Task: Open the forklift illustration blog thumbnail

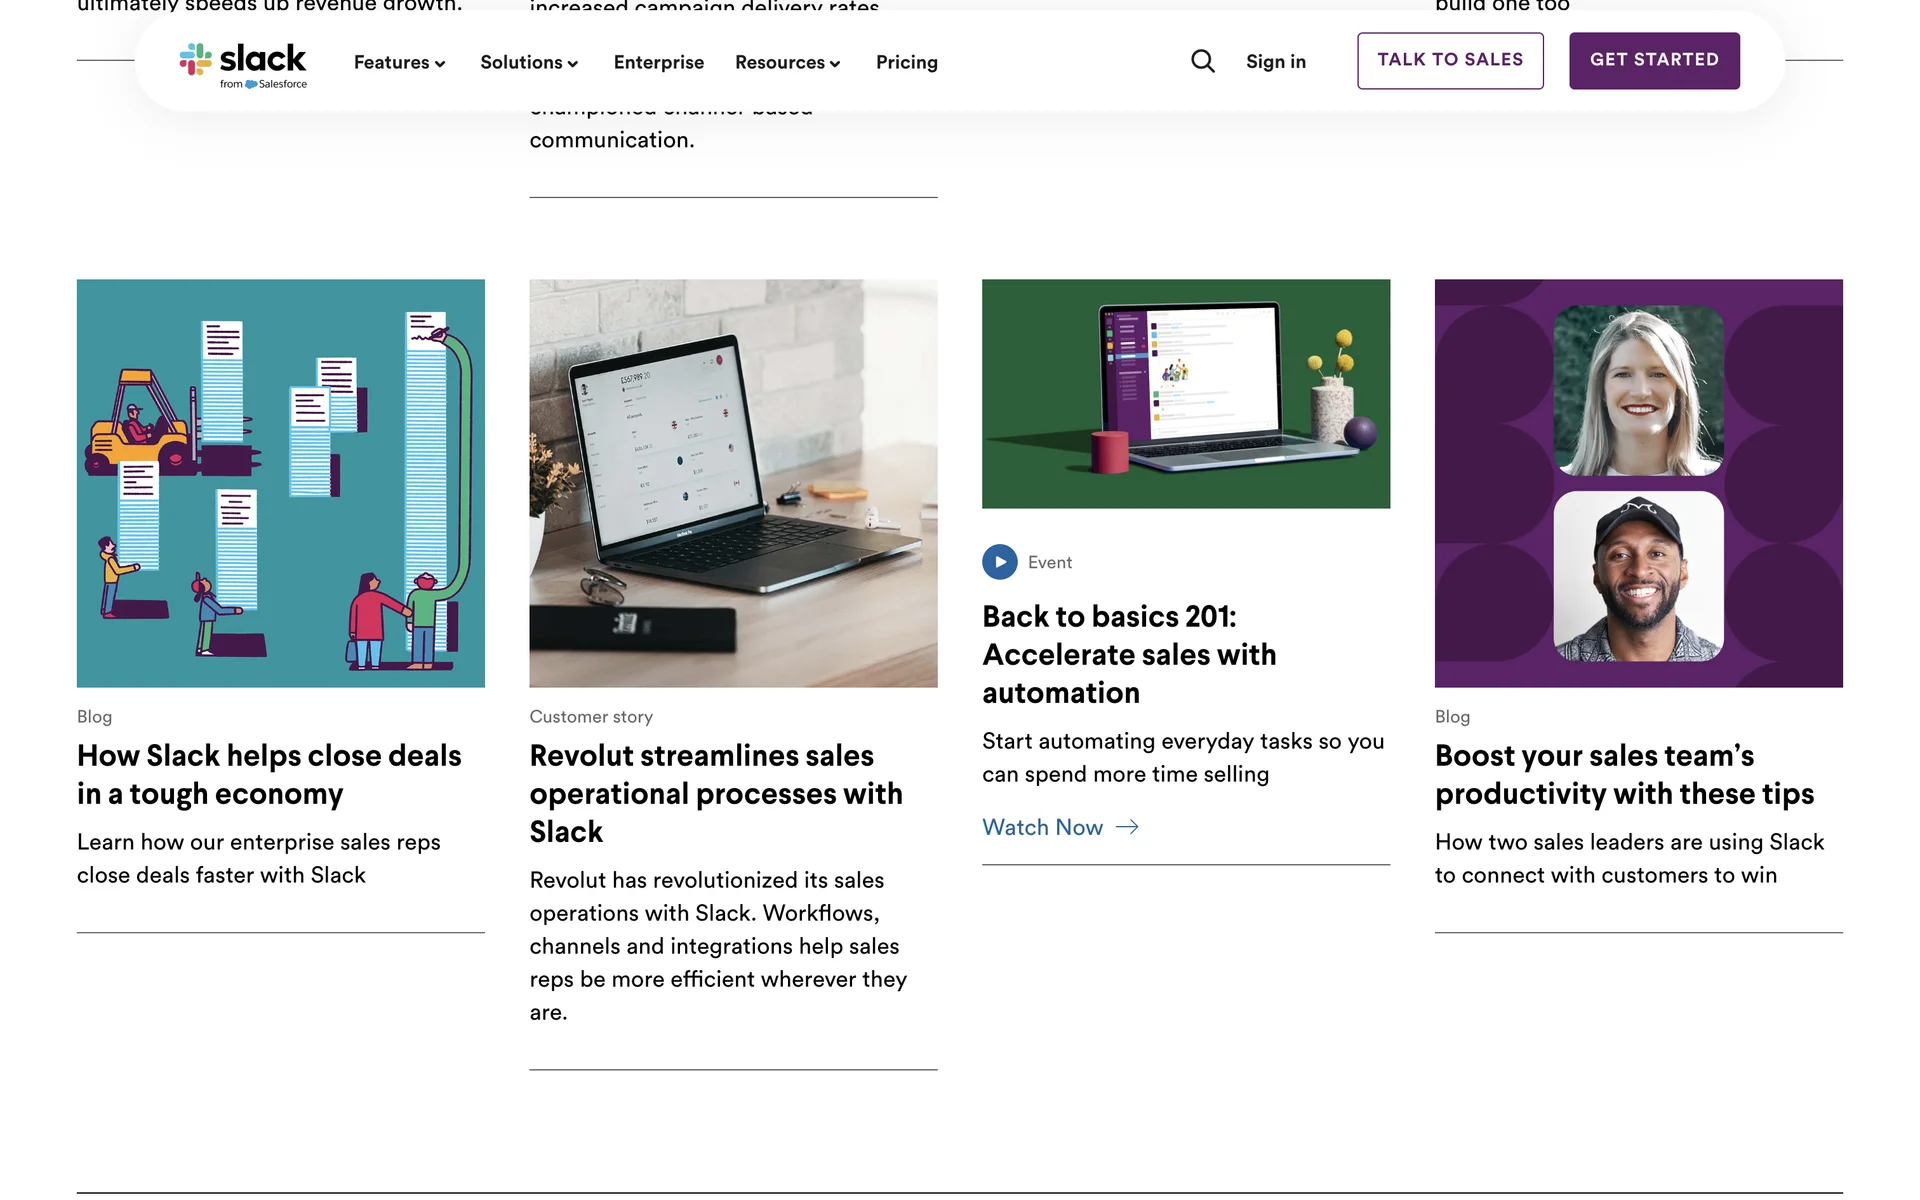Action: [x=281, y=483]
